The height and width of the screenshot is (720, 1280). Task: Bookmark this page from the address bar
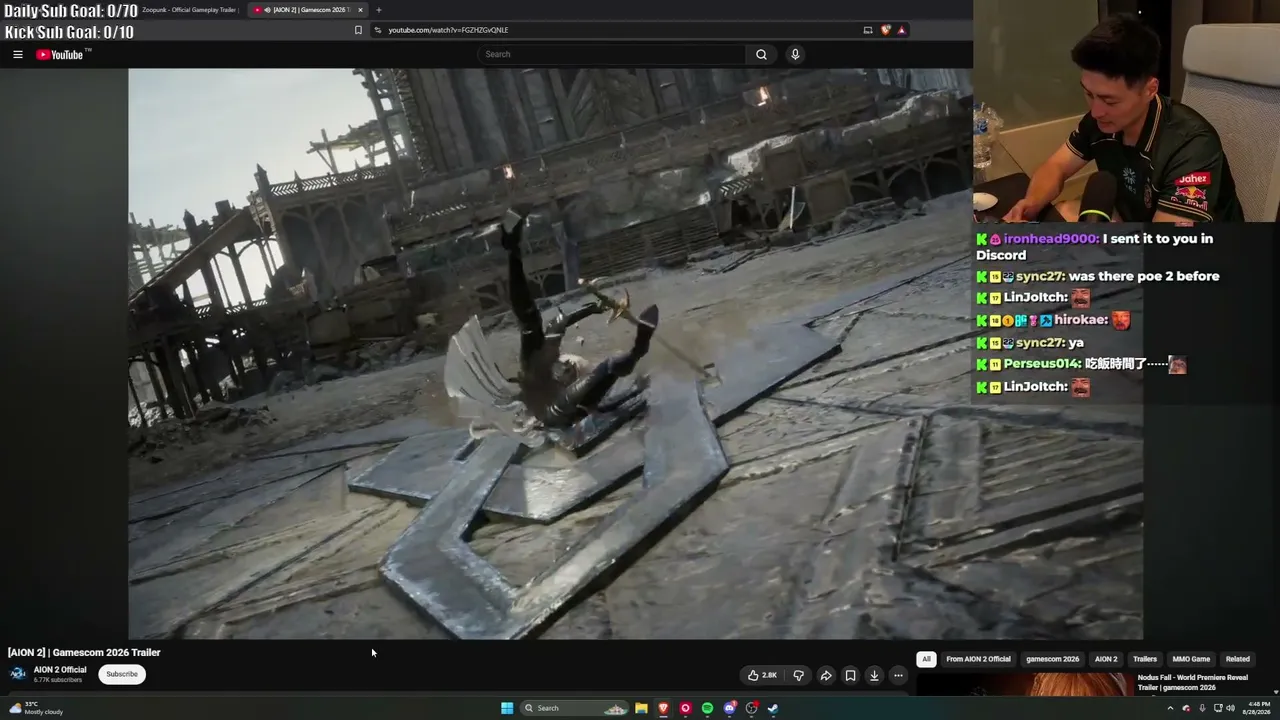358,30
